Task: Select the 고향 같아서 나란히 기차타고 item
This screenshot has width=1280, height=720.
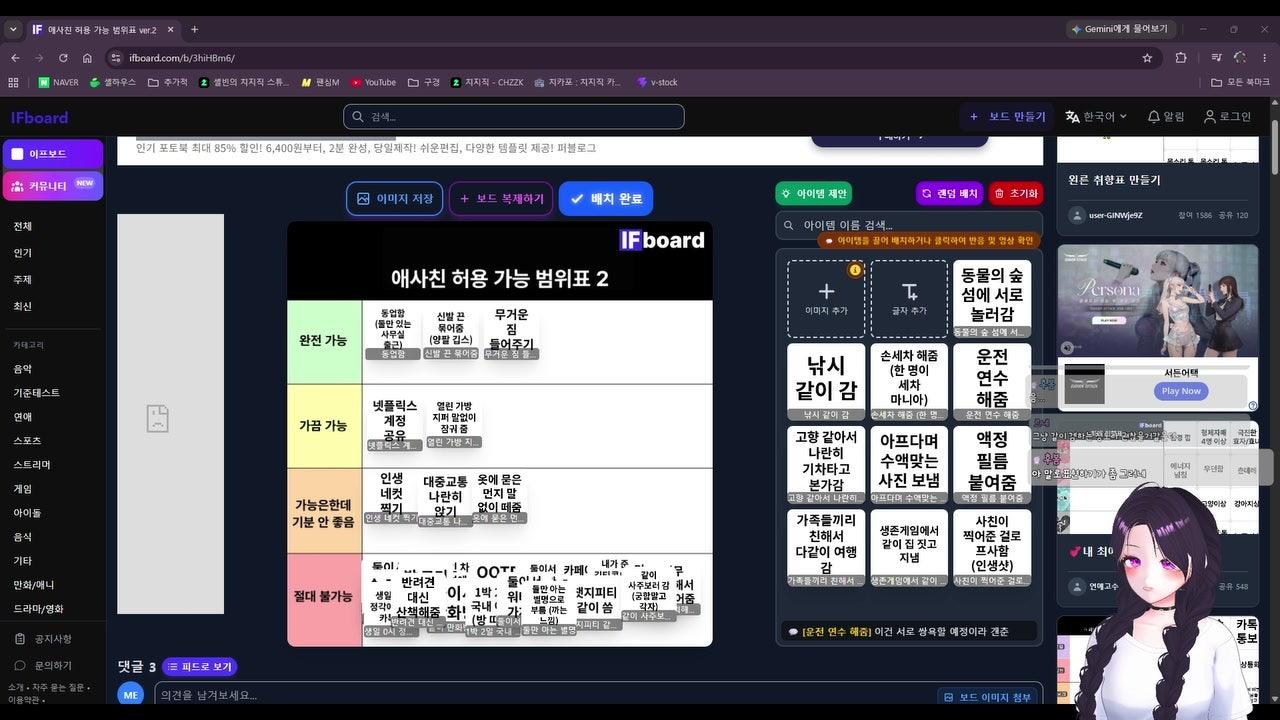Action: coord(826,465)
